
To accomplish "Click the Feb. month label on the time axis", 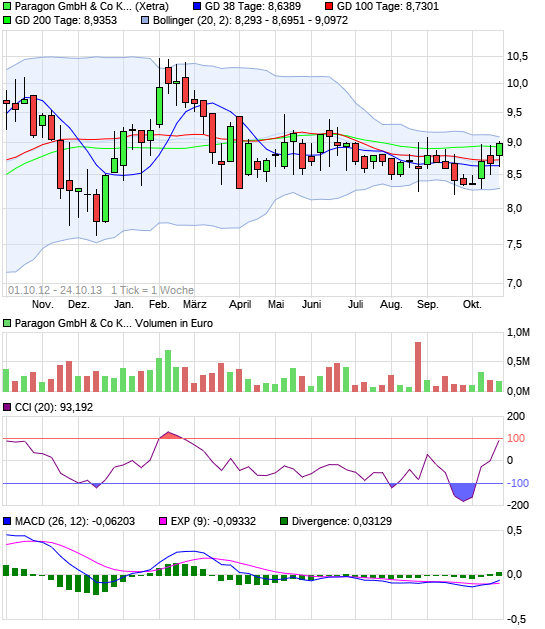I will [159, 304].
